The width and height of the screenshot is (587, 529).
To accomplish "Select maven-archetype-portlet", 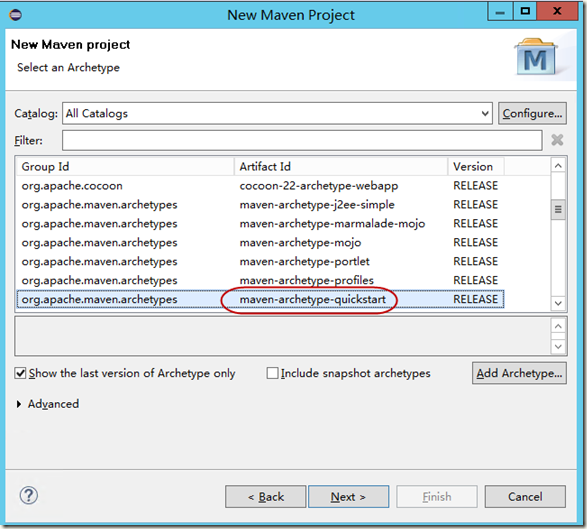I will click(260, 261).
